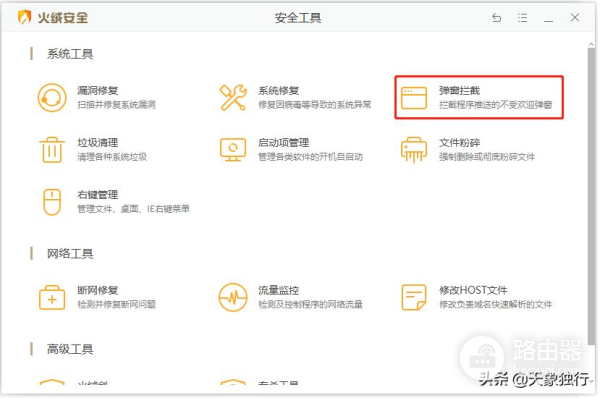Select the 漏洞修复 title text
The image size is (600, 398).
pos(98,91)
